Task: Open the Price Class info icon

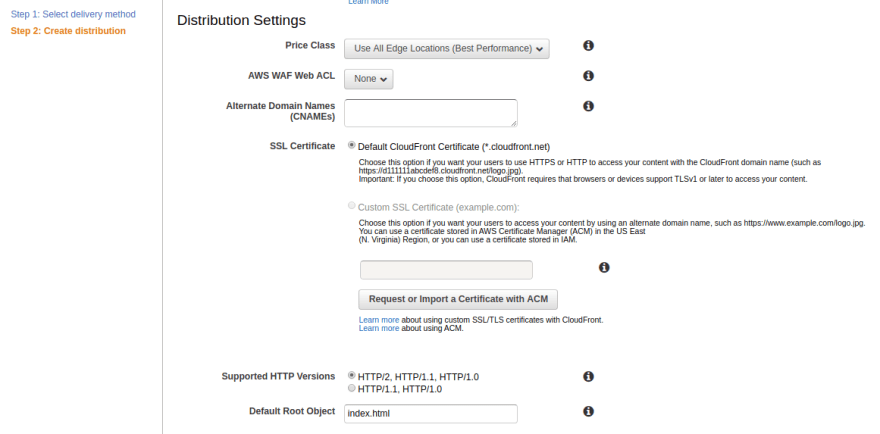Action: (x=588, y=45)
